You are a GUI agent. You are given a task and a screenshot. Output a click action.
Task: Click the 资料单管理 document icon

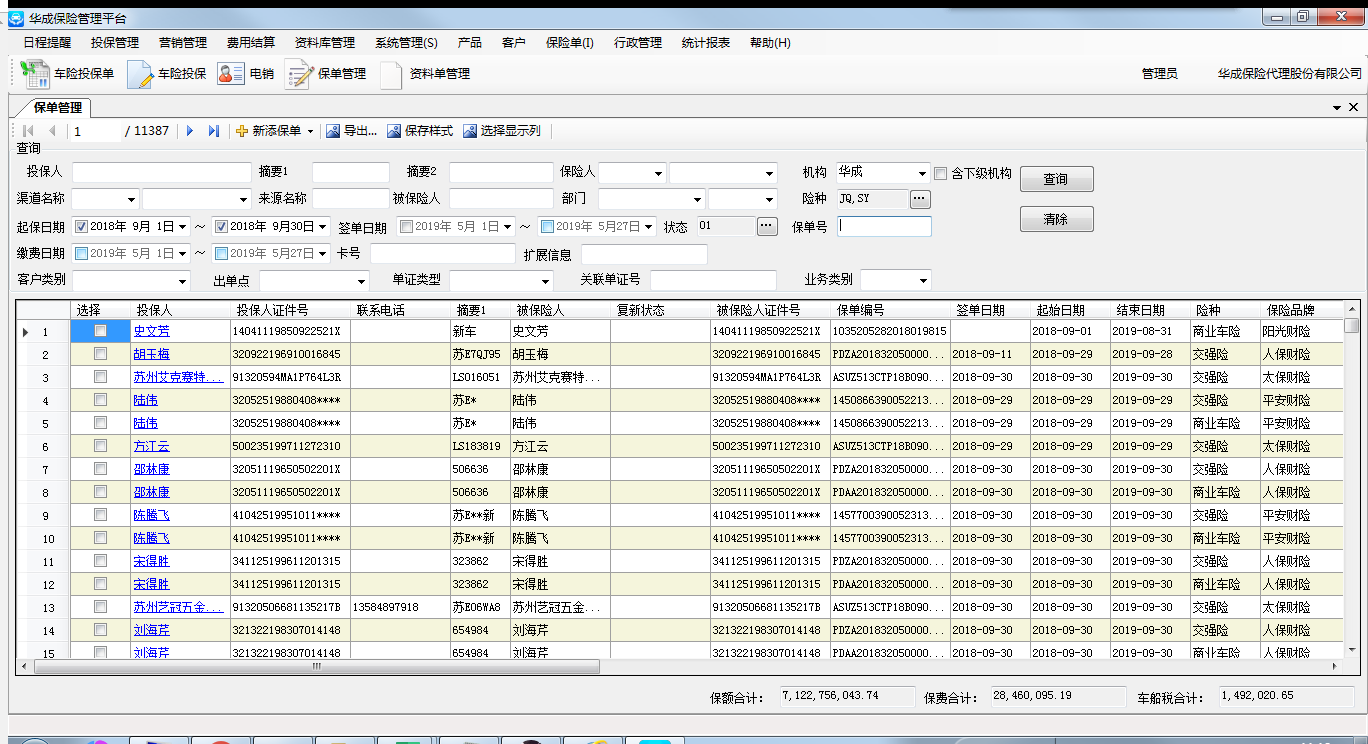(390, 74)
